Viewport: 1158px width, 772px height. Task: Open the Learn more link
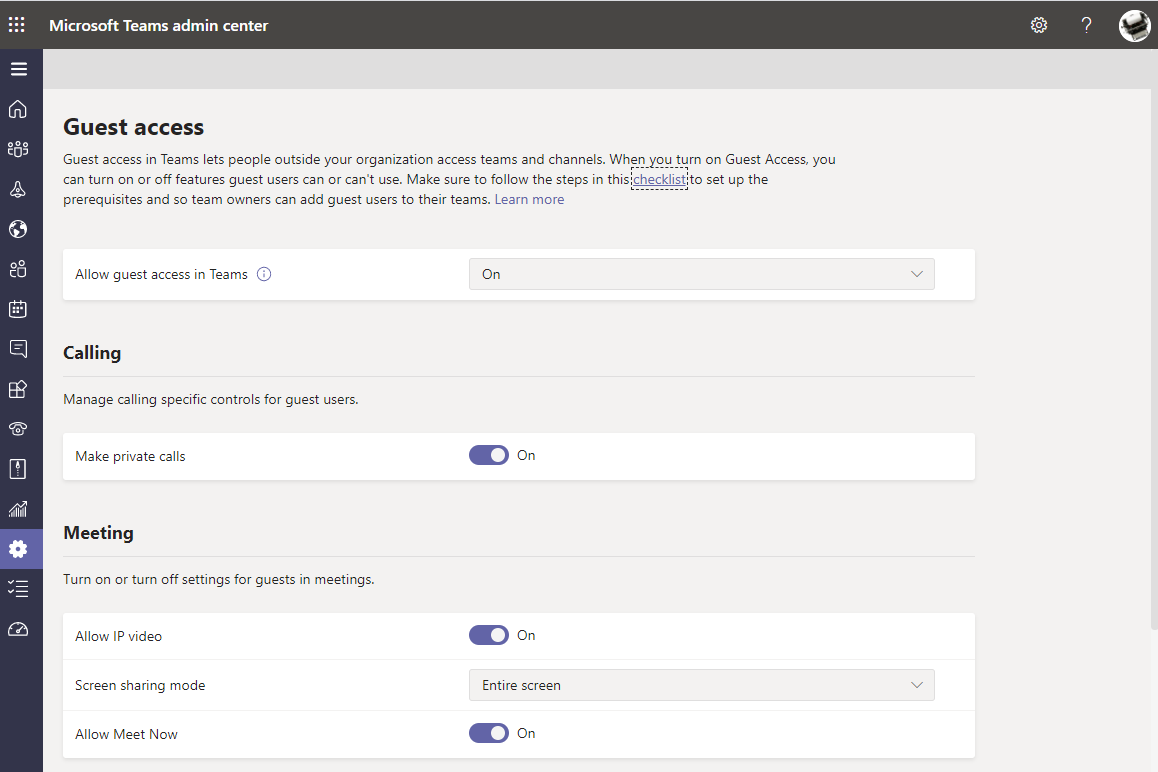[530, 199]
